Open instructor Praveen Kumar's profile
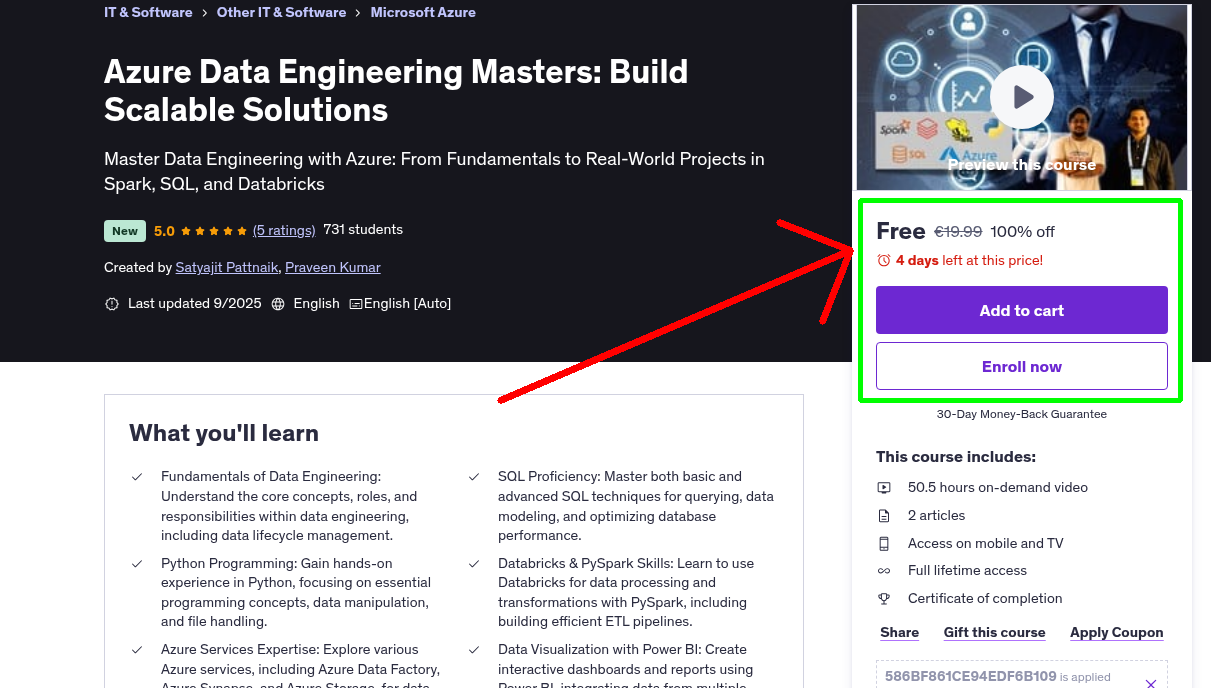The width and height of the screenshot is (1211, 688). click(333, 267)
